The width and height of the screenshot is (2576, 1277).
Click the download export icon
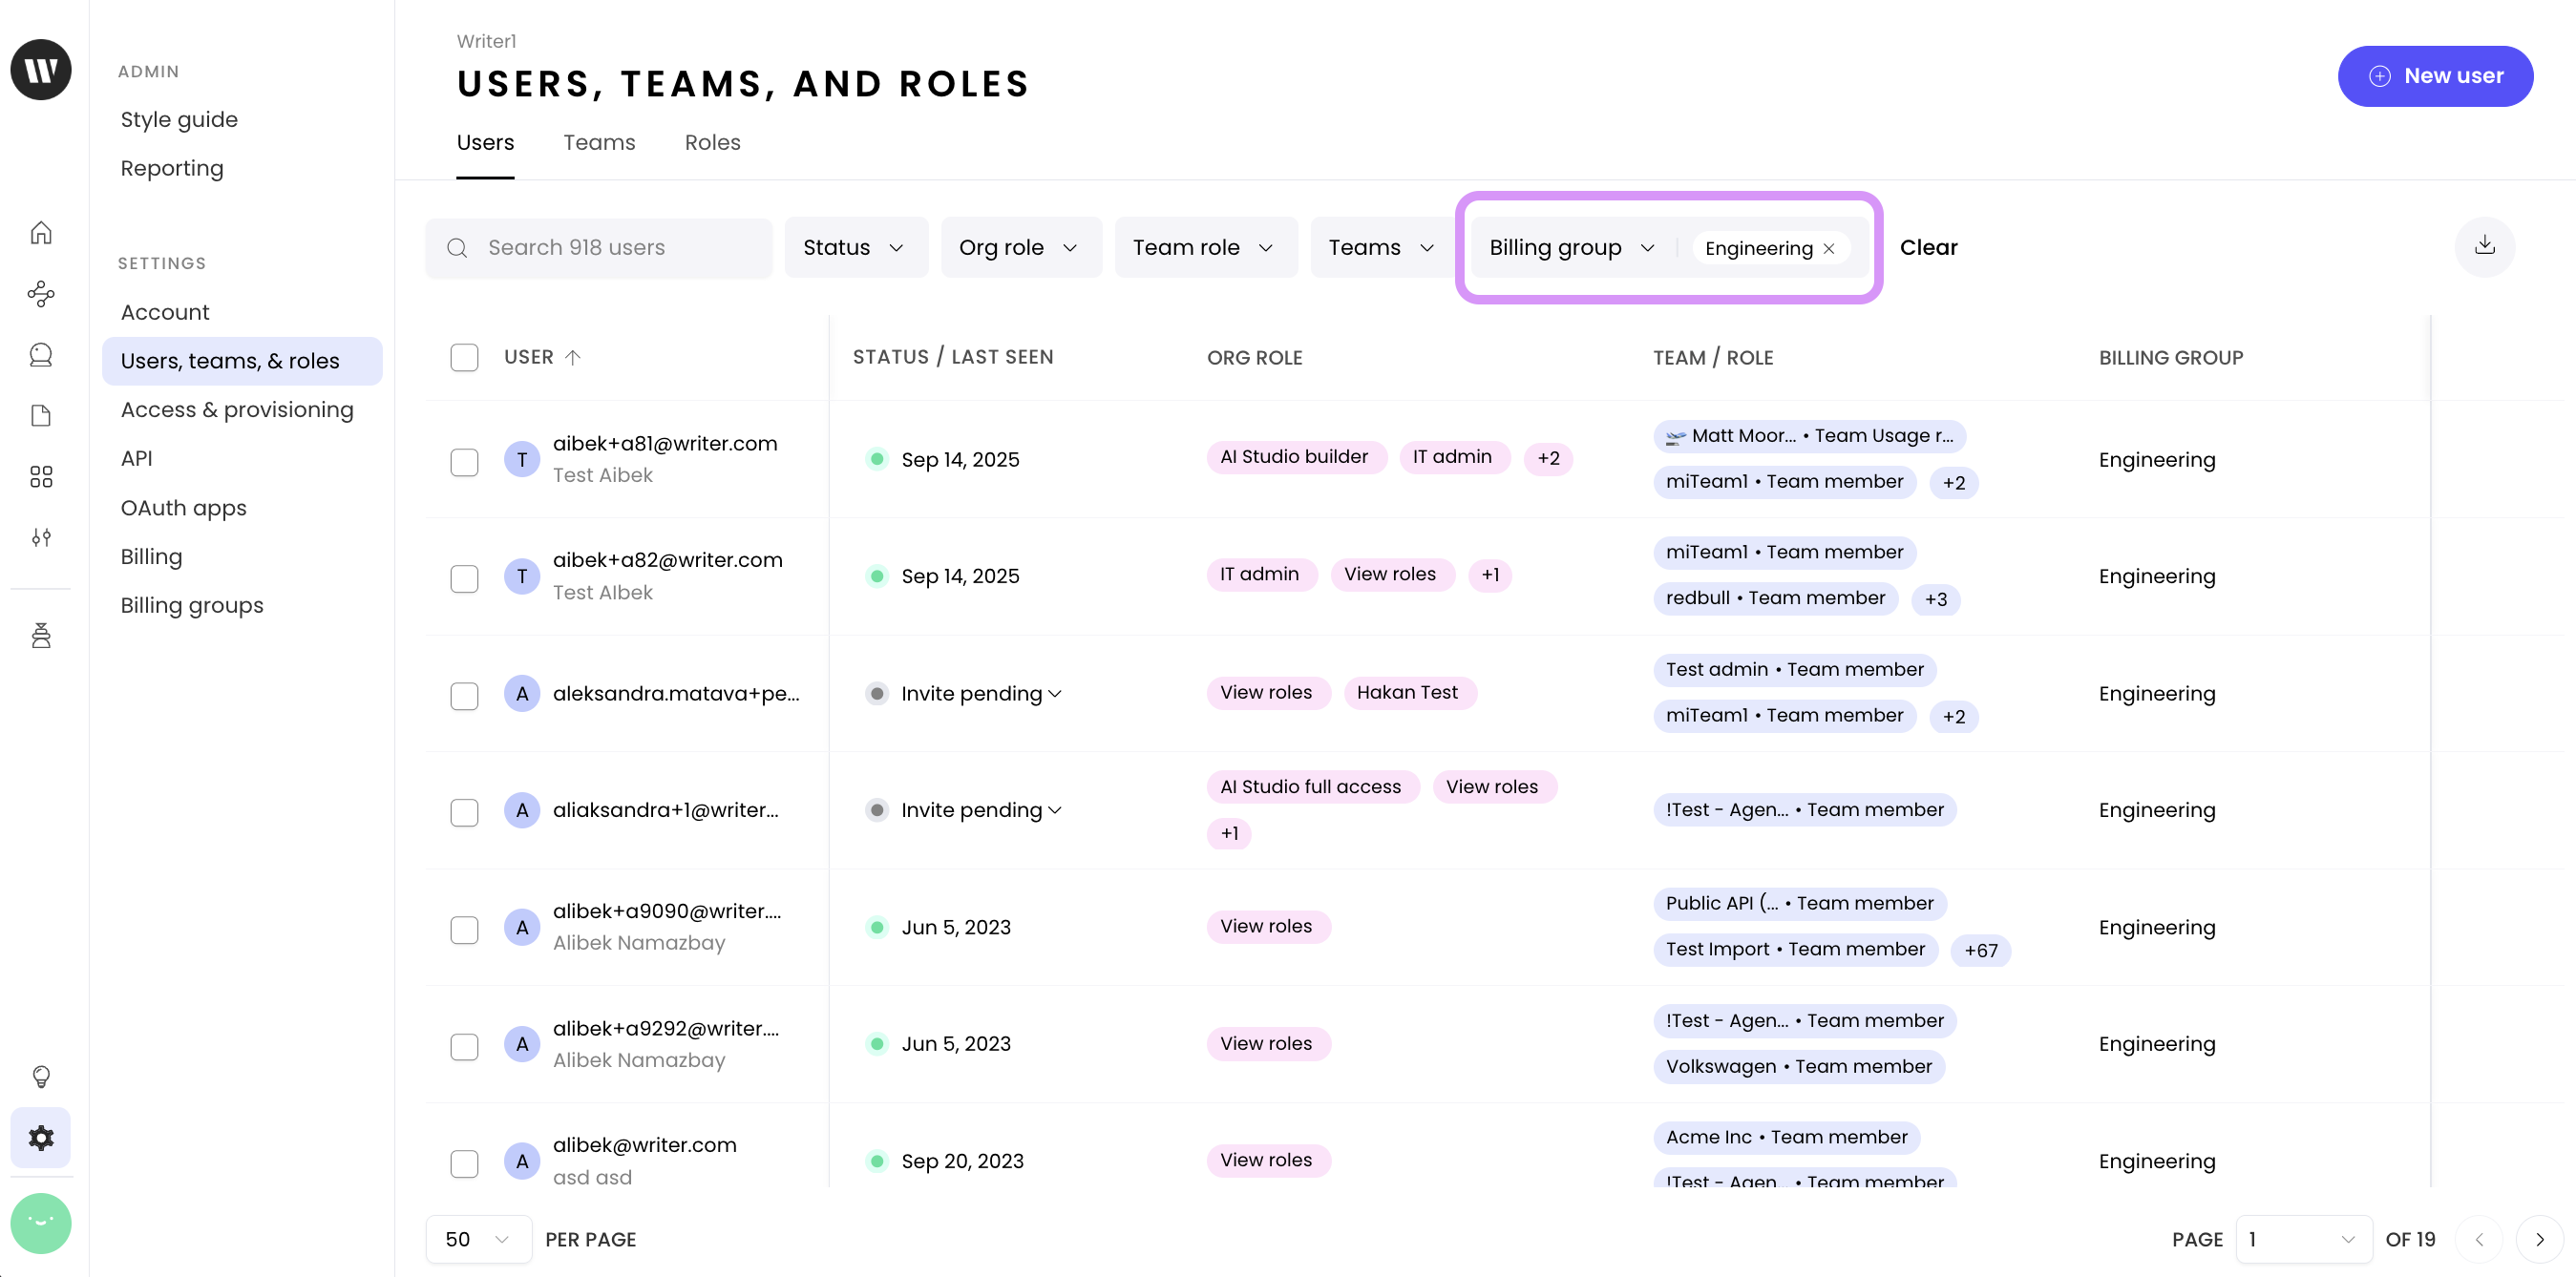(x=2484, y=246)
